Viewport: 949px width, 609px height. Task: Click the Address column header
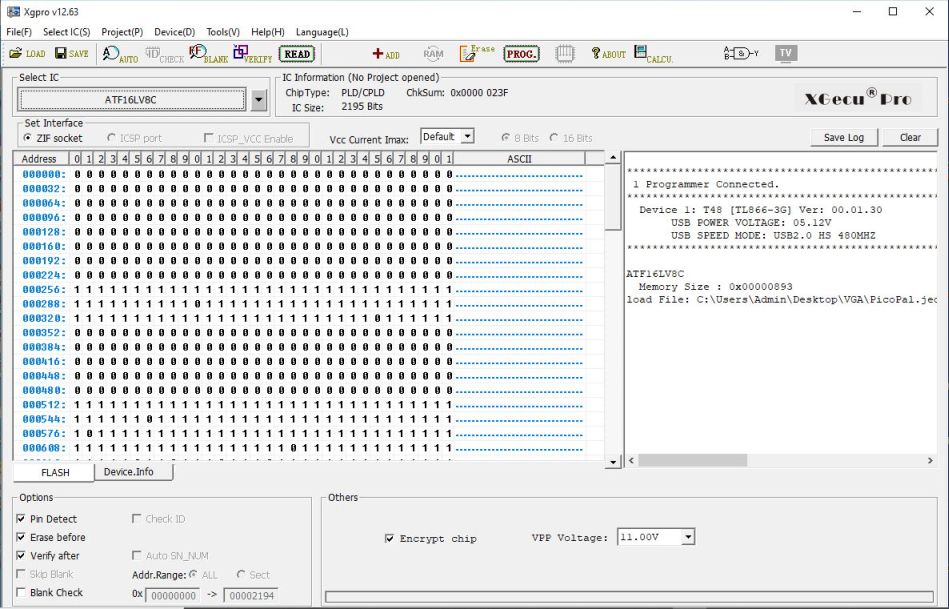click(x=41, y=159)
